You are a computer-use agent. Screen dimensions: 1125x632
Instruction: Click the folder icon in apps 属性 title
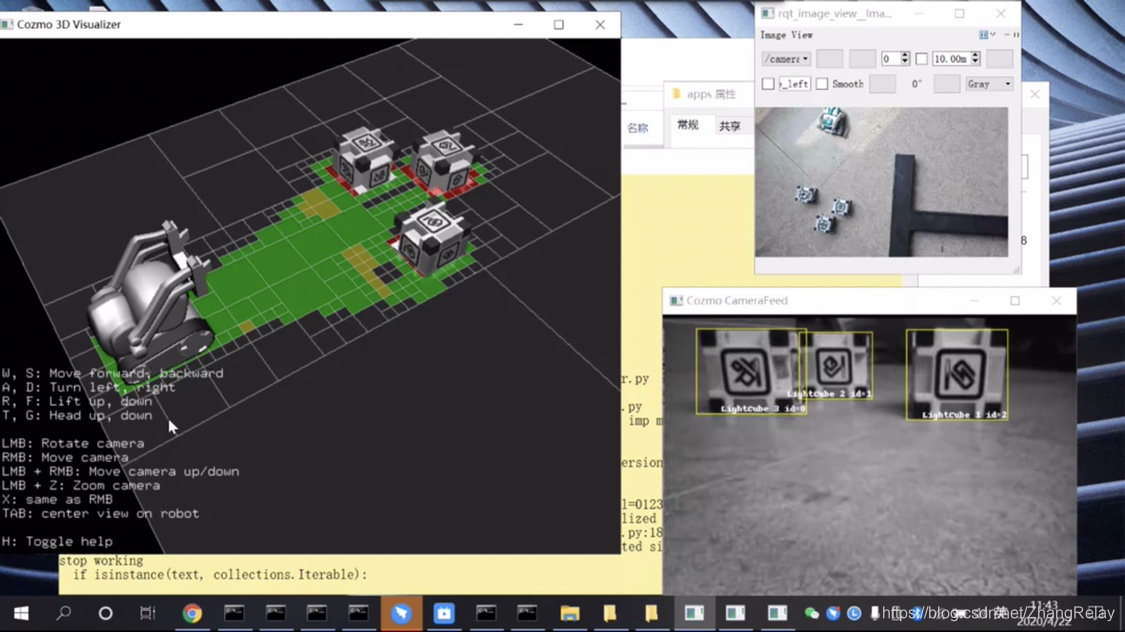coord(676,94)
